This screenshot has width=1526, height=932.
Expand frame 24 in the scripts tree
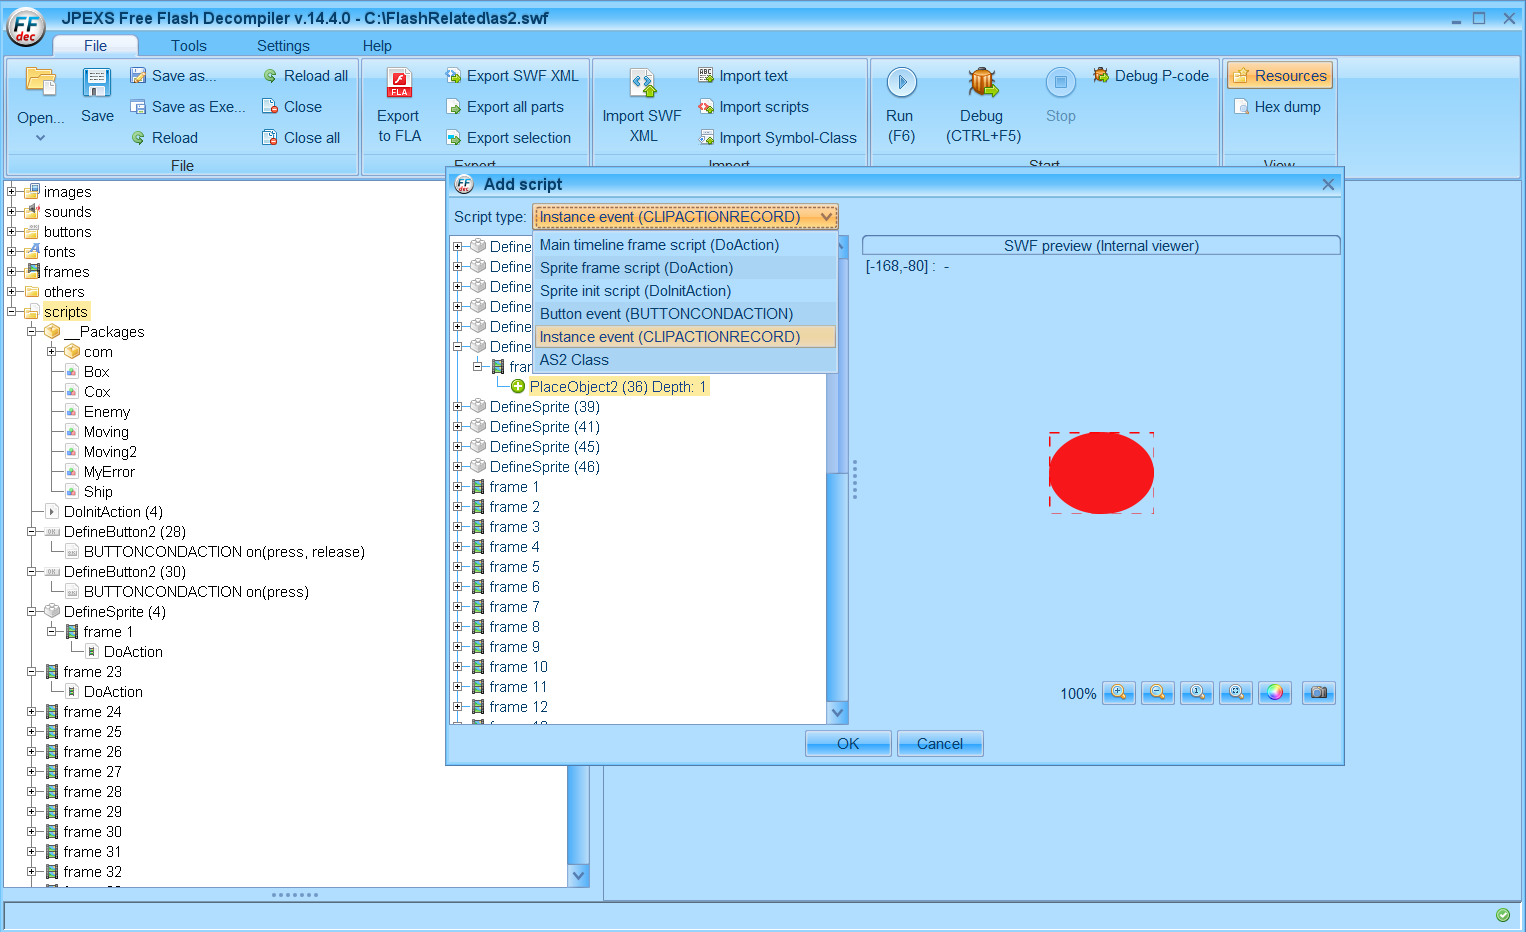32,711
